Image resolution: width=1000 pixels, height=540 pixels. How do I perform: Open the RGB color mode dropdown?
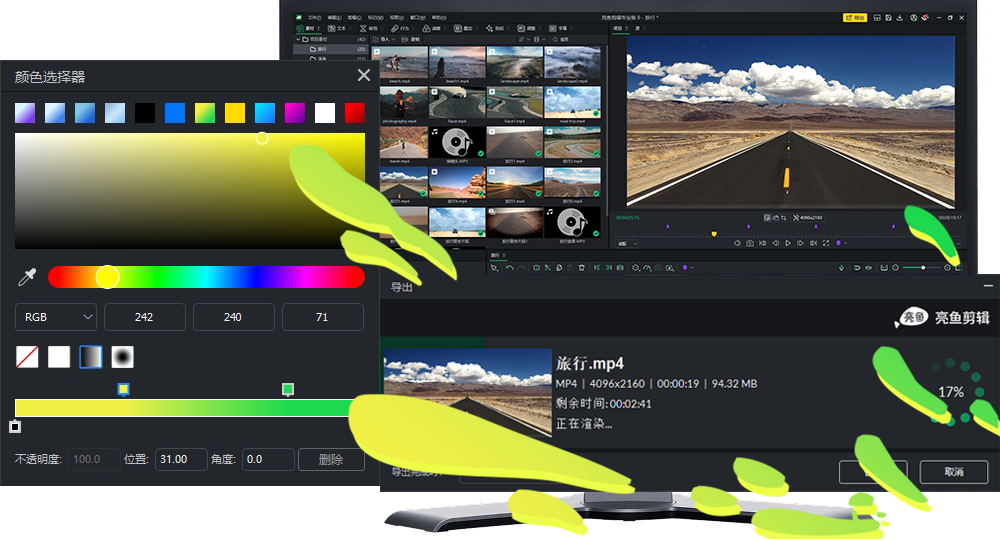(55, 317)
